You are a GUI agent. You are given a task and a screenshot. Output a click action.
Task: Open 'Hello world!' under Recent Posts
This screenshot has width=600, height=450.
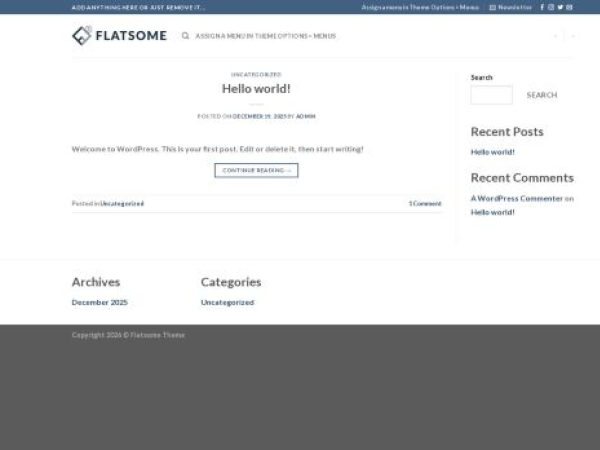point(492,152)
